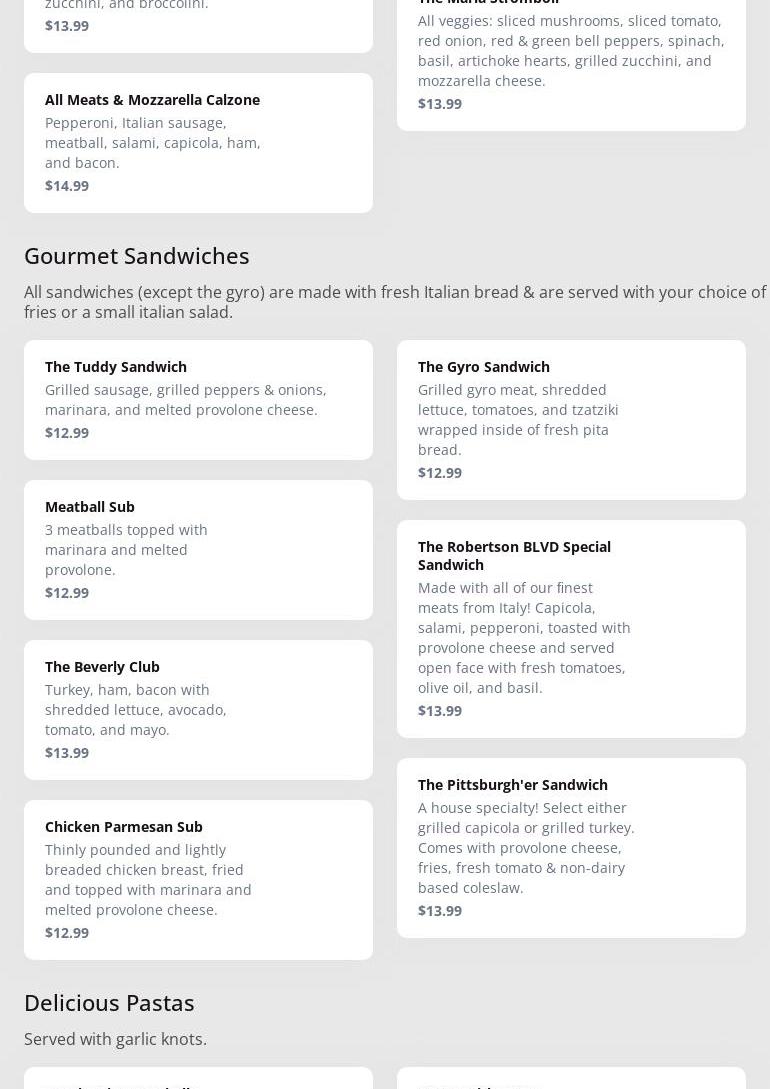Image resolution: width=770 pixels, height=1089 pixels.
Task: Click the sandwiches bread and sides note
Action: coord(394,302)
